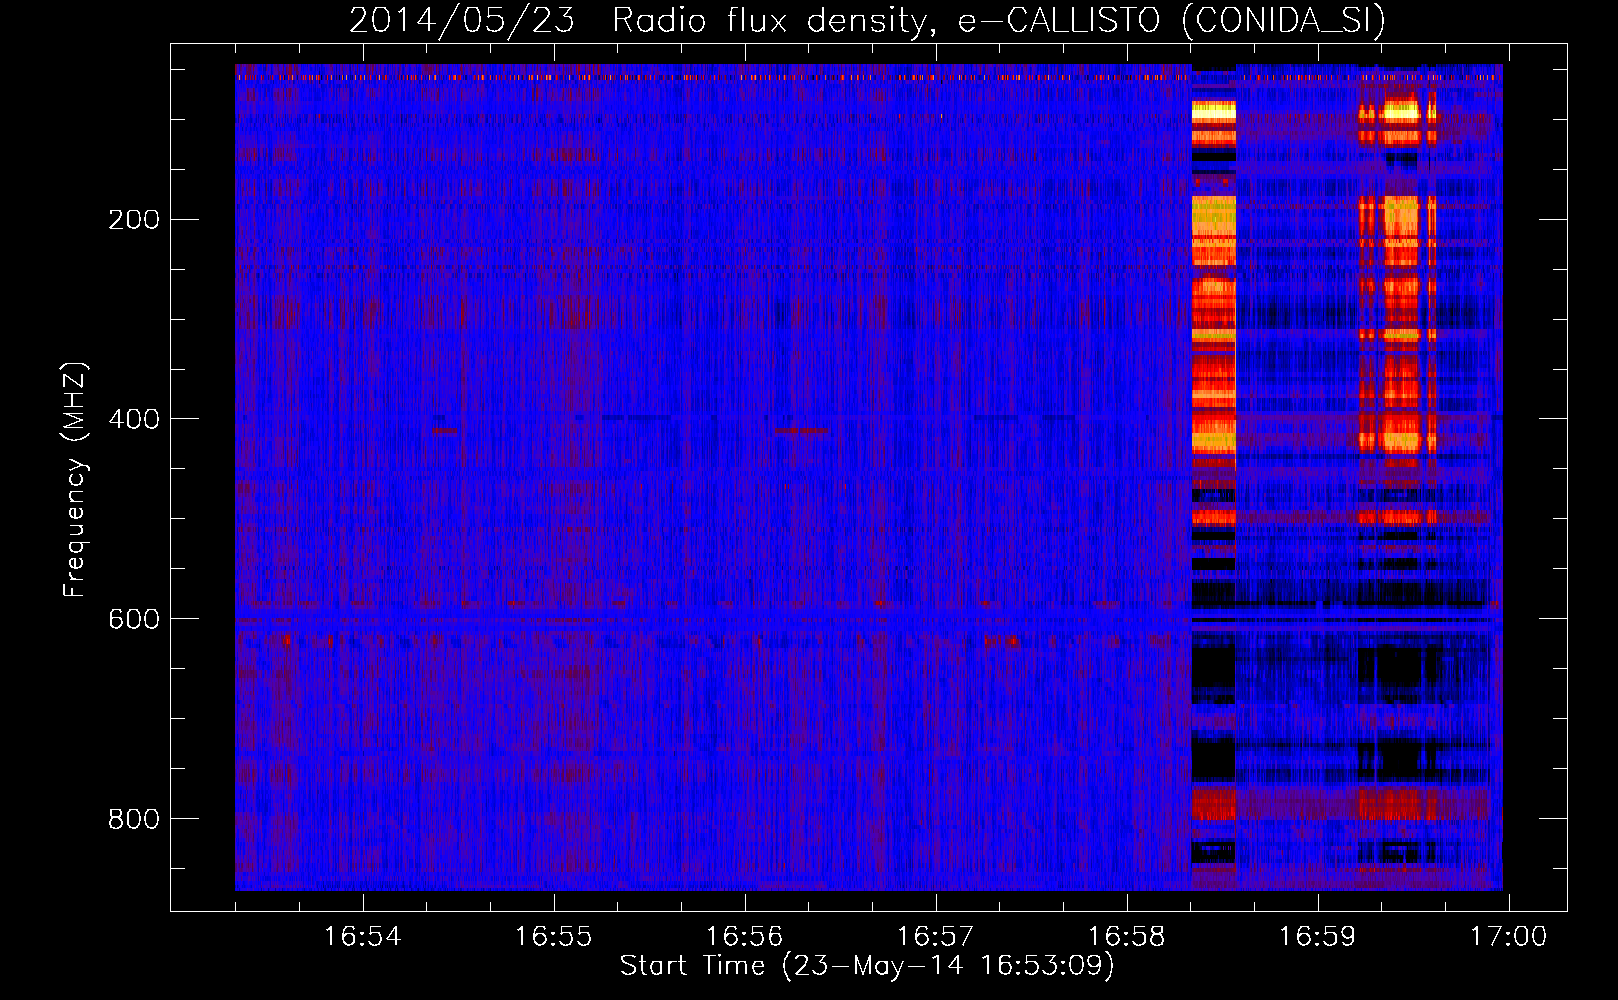This screenshot has width=1618, height=1000.
Task: Click the 16:56 time tick label
Action: tap(744, 937)
